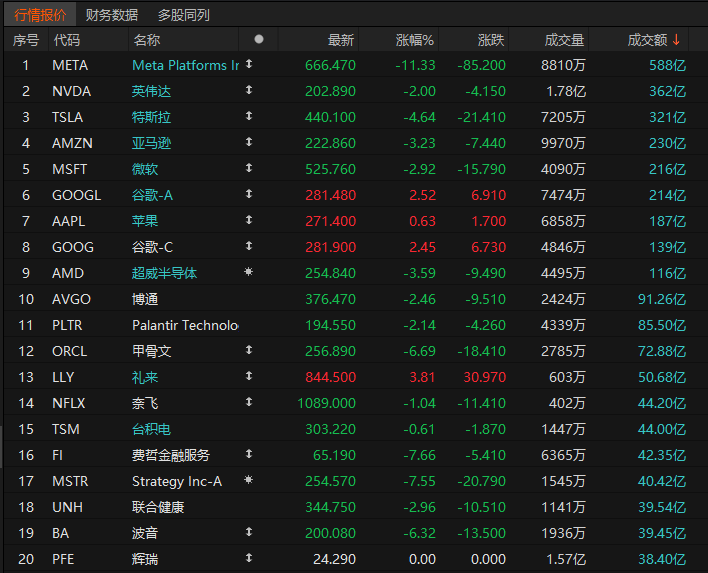Click 博通 name cell
The image size is (708, 573).
pyautogui.click(x=145, y=299)
